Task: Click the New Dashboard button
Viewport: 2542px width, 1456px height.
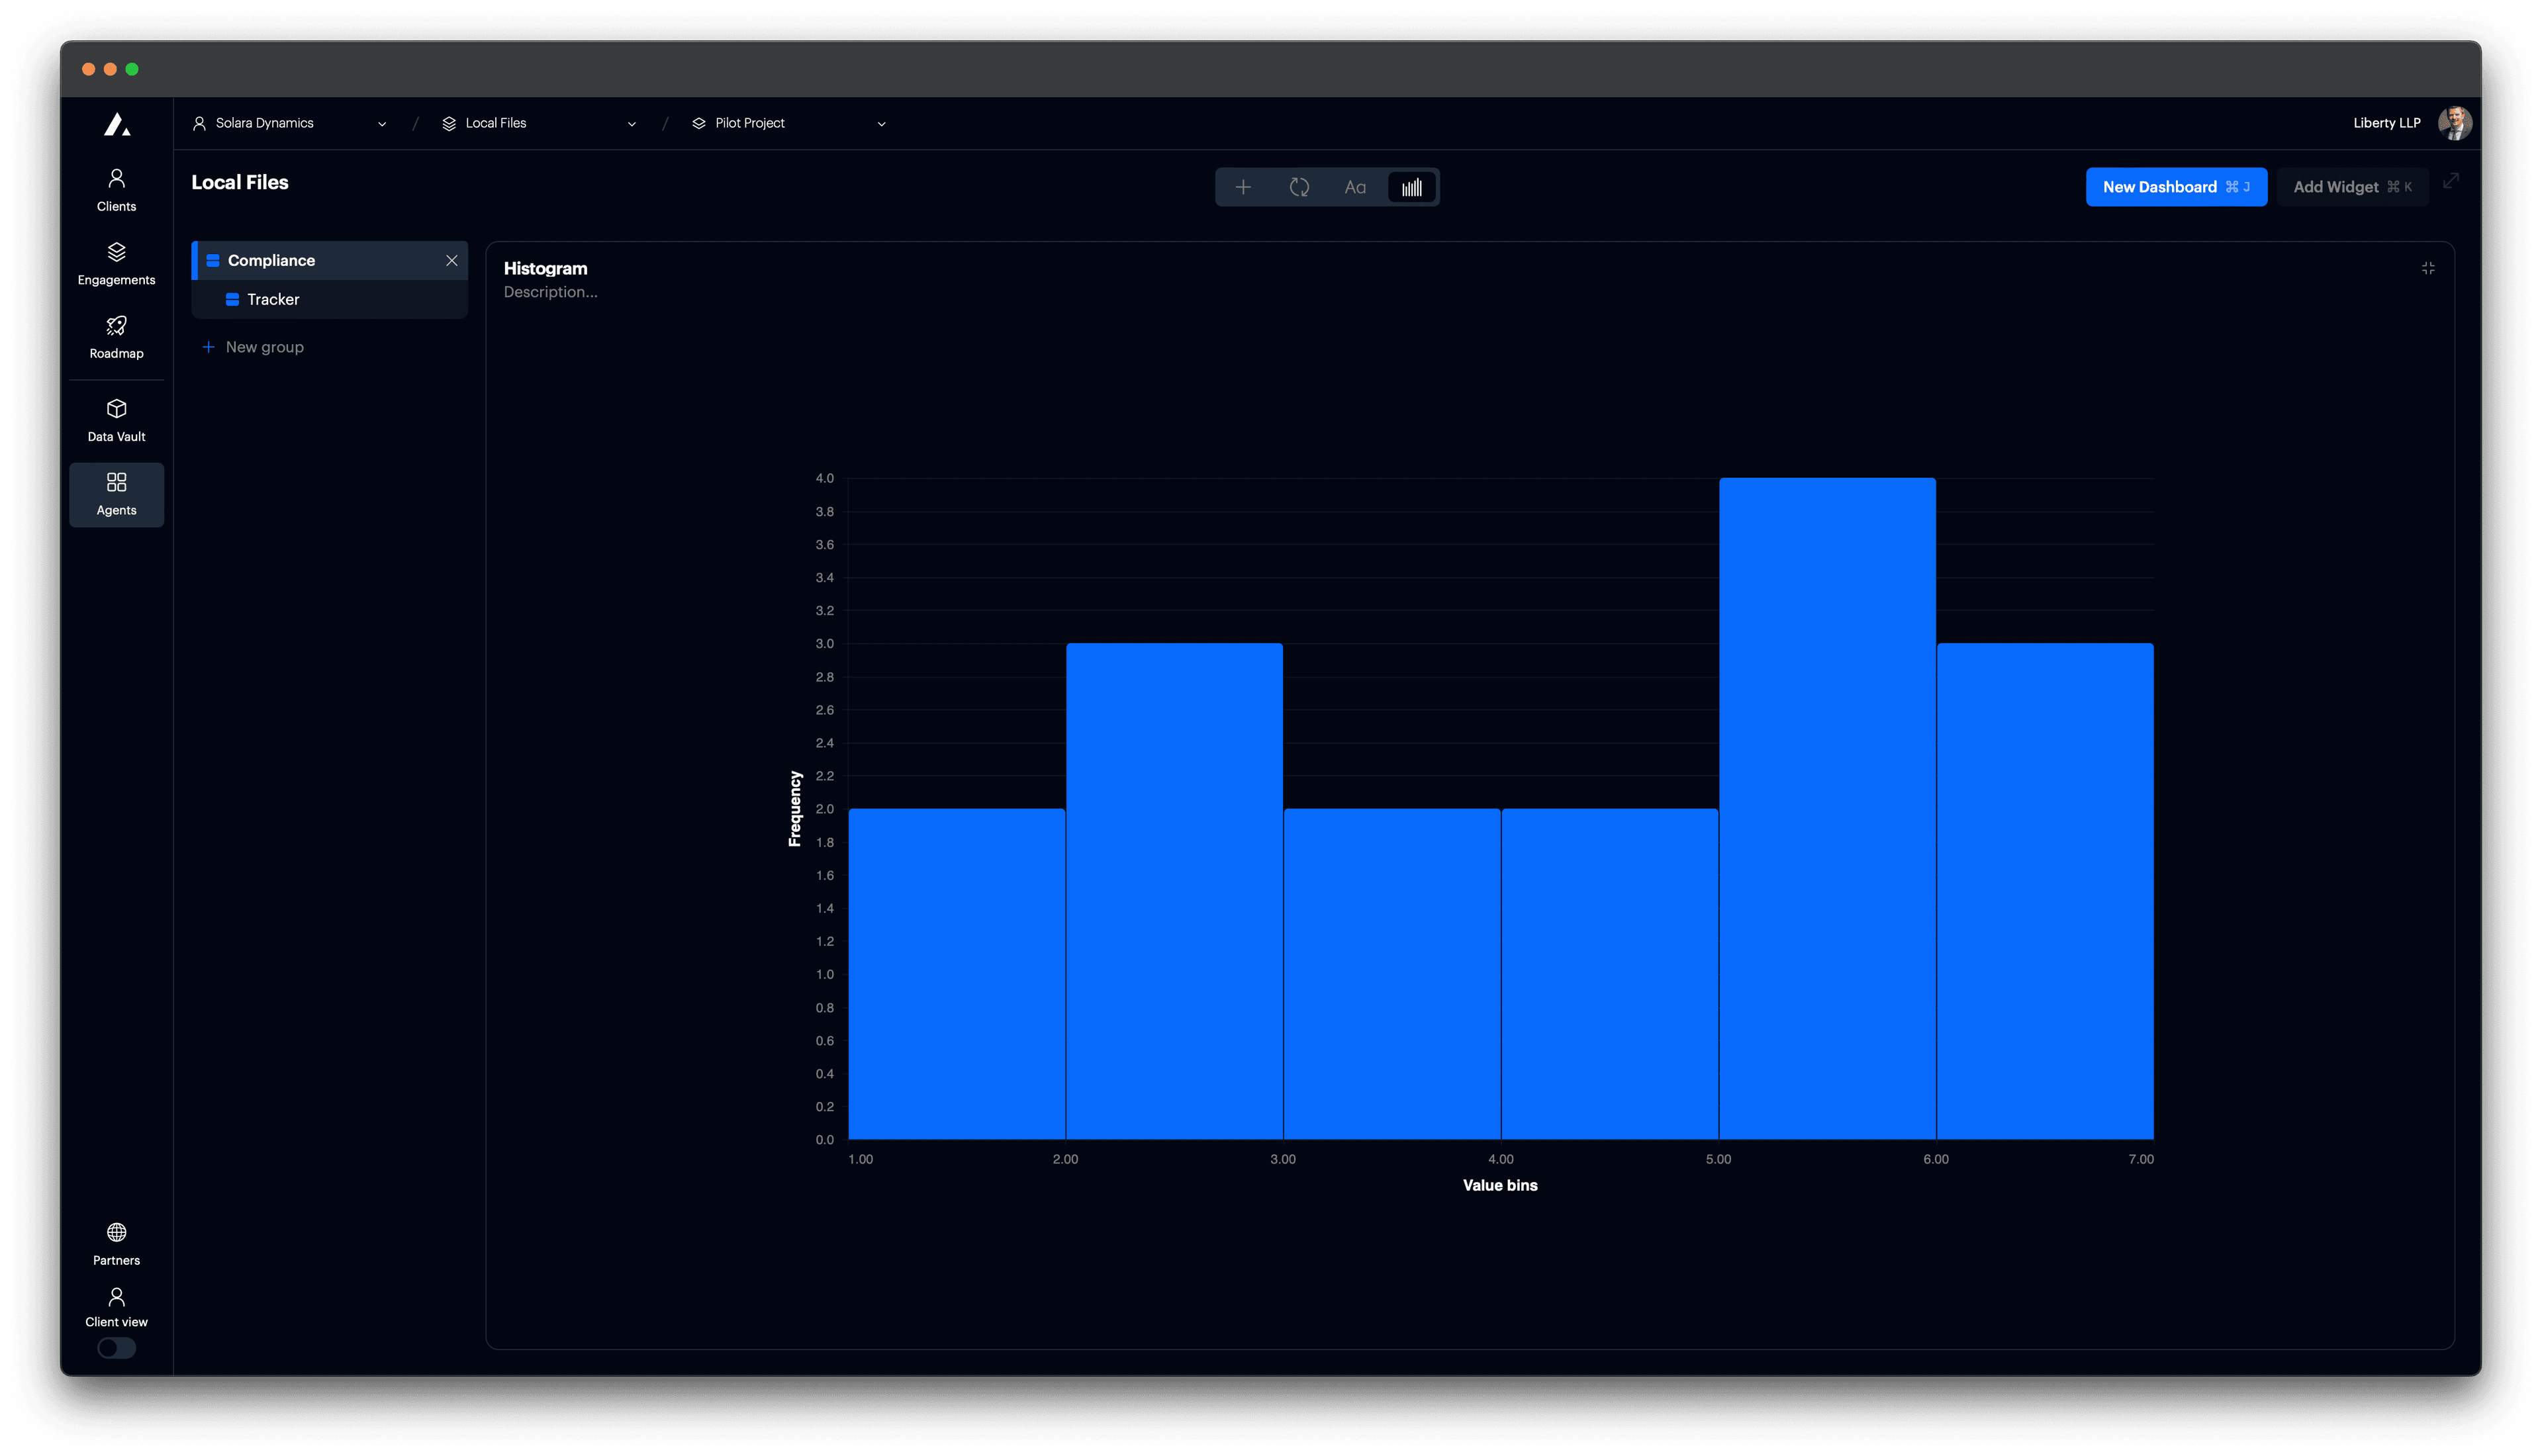Action: tap(2175, 187)
